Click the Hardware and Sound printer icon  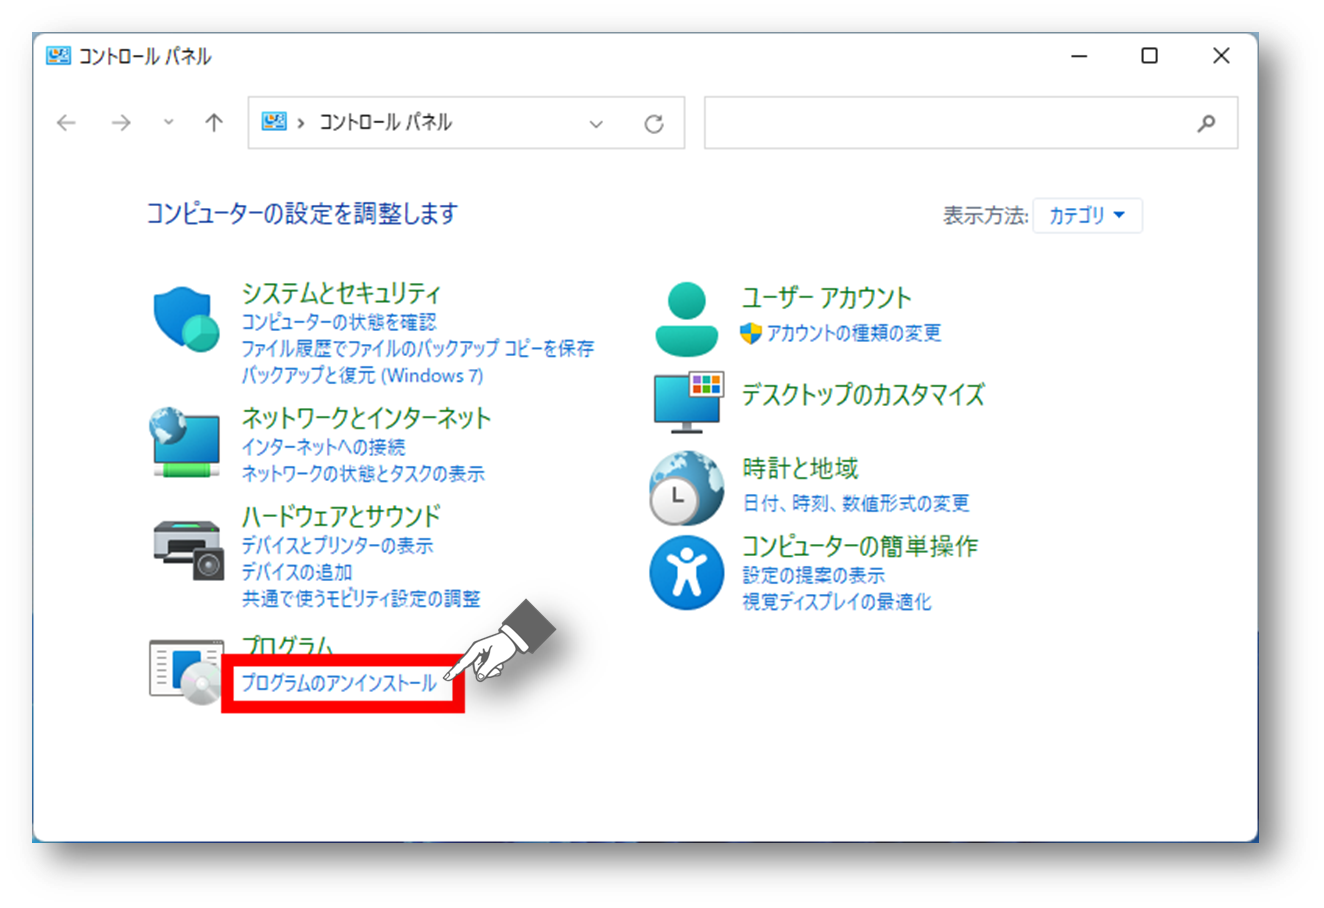click(x=188, y=549)
